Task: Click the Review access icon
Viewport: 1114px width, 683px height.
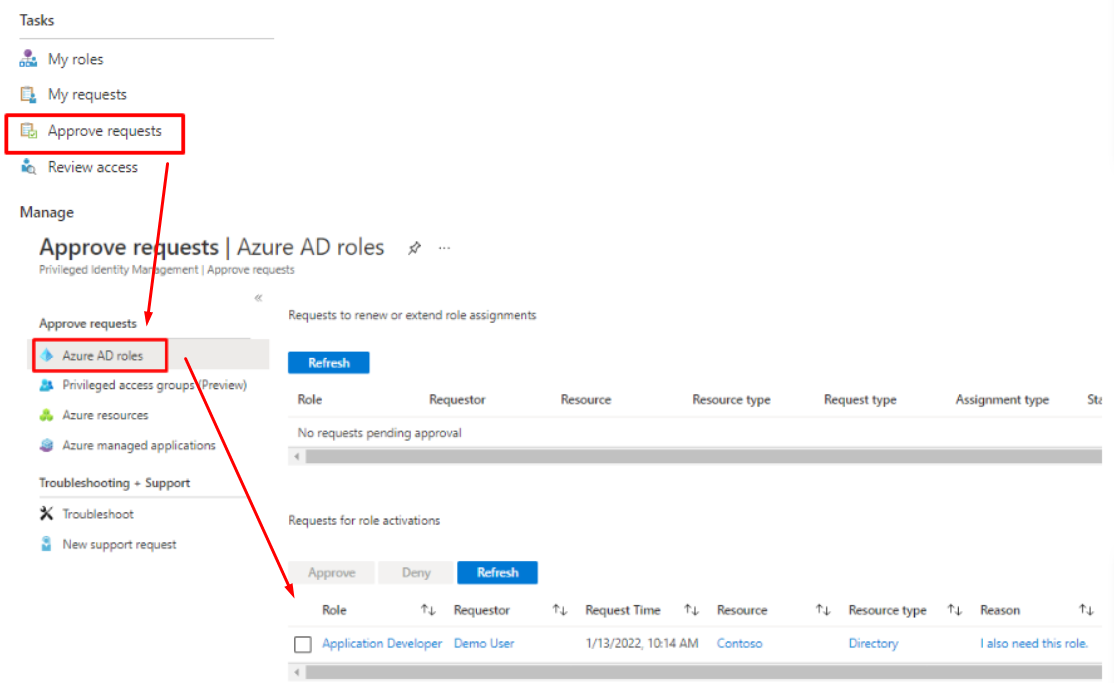Action: tap(28, 167)
